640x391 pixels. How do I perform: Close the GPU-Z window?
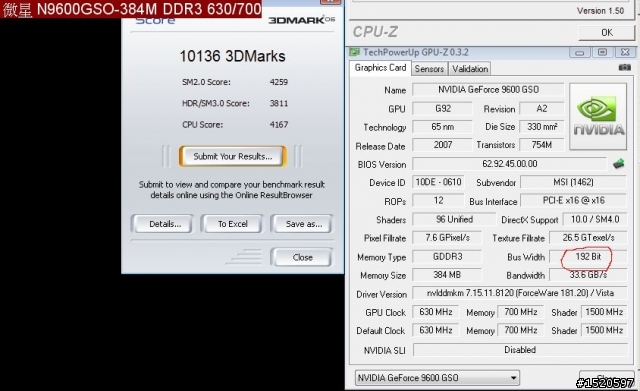click(x=625, y=52)
